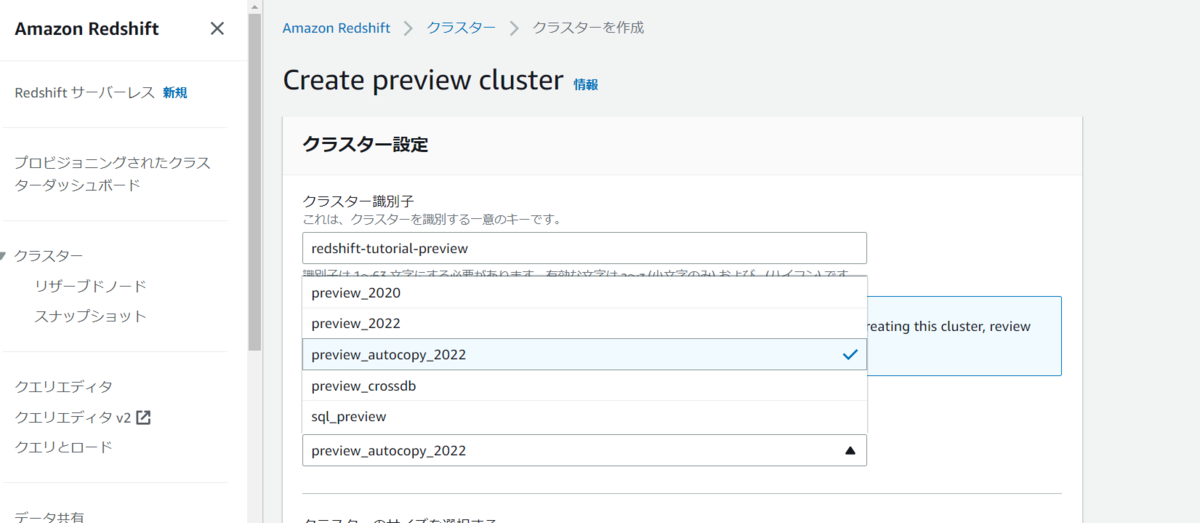Open Redshift サーバーレス in the sidebar

point(85,92)
